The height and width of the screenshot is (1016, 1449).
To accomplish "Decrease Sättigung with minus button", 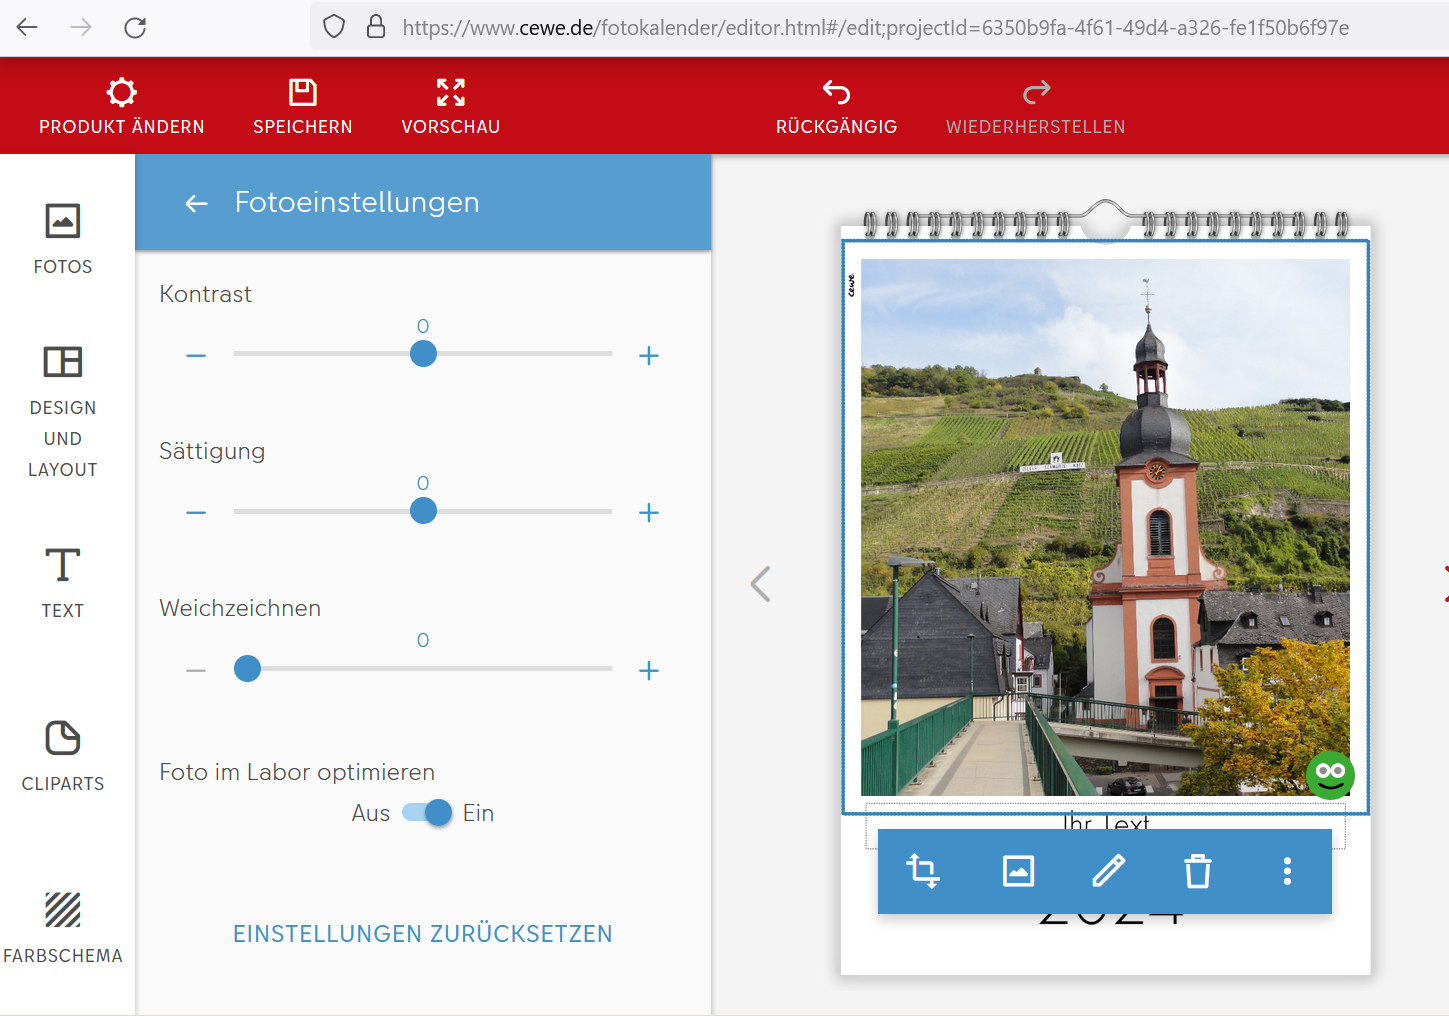I will (x=196, y=513).
